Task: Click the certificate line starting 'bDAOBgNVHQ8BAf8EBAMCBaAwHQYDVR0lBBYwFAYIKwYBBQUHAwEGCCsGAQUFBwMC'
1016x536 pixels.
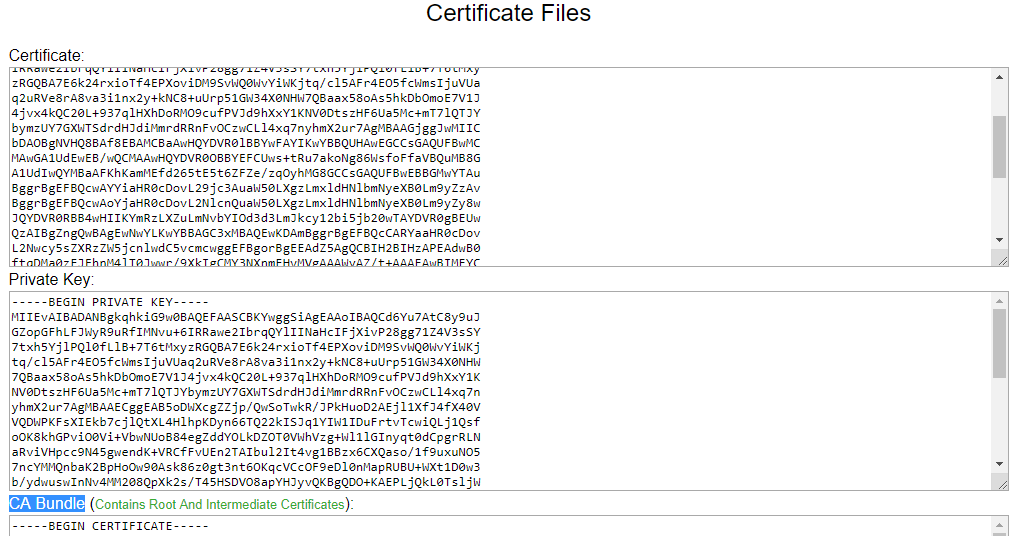Action: click(x=246, y=143)
